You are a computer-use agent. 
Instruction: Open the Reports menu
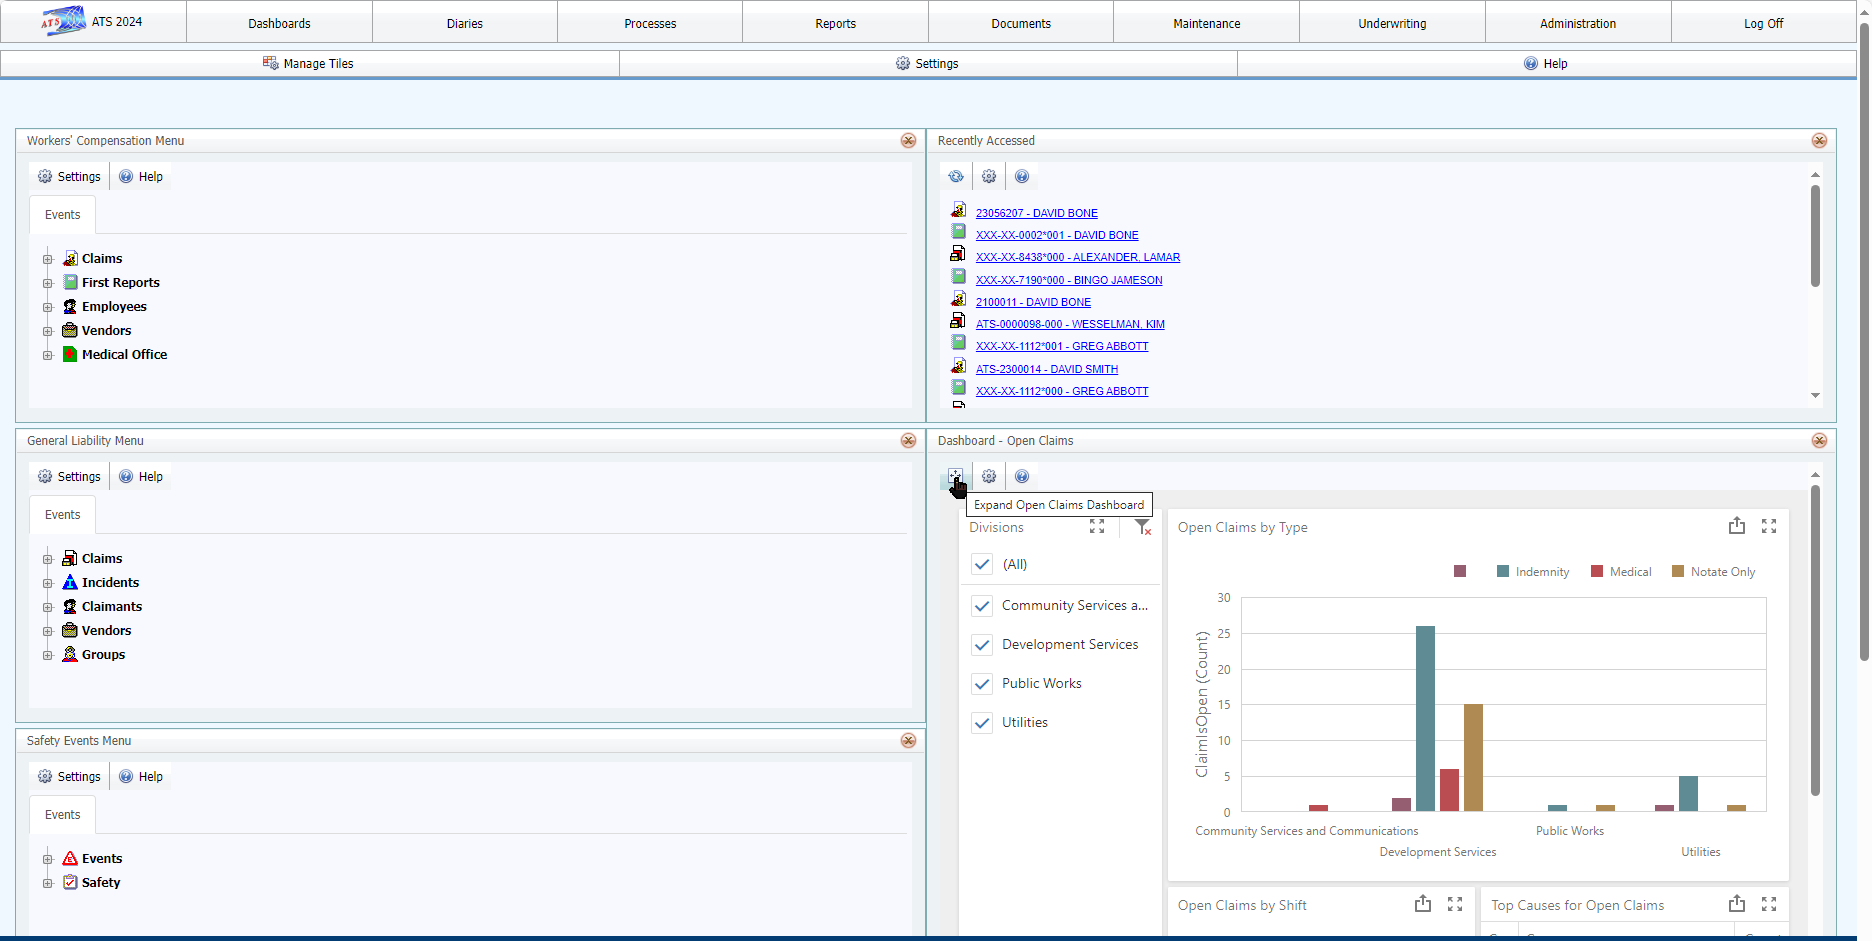pos(835,23)
